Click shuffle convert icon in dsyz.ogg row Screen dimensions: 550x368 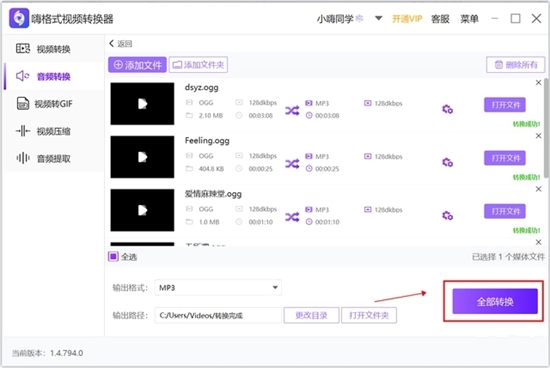click(292, 111)
